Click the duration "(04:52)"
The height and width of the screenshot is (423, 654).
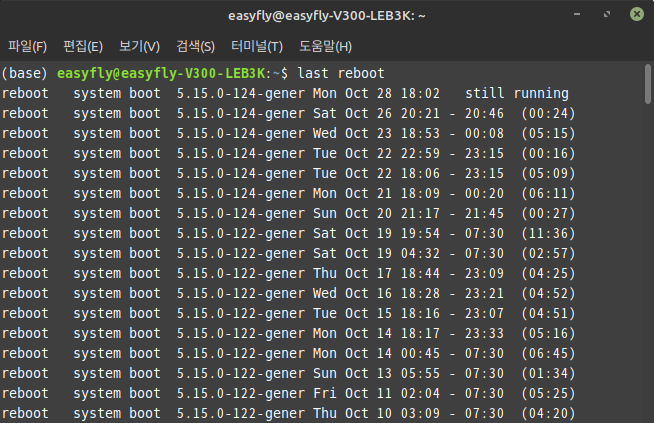click(548, 294)
